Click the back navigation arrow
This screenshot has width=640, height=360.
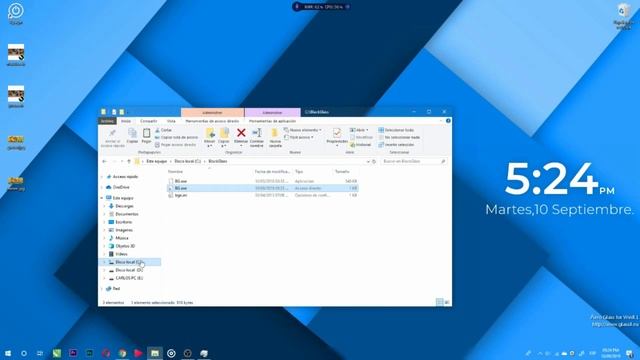pyautogui.click(x=104, y=162)
